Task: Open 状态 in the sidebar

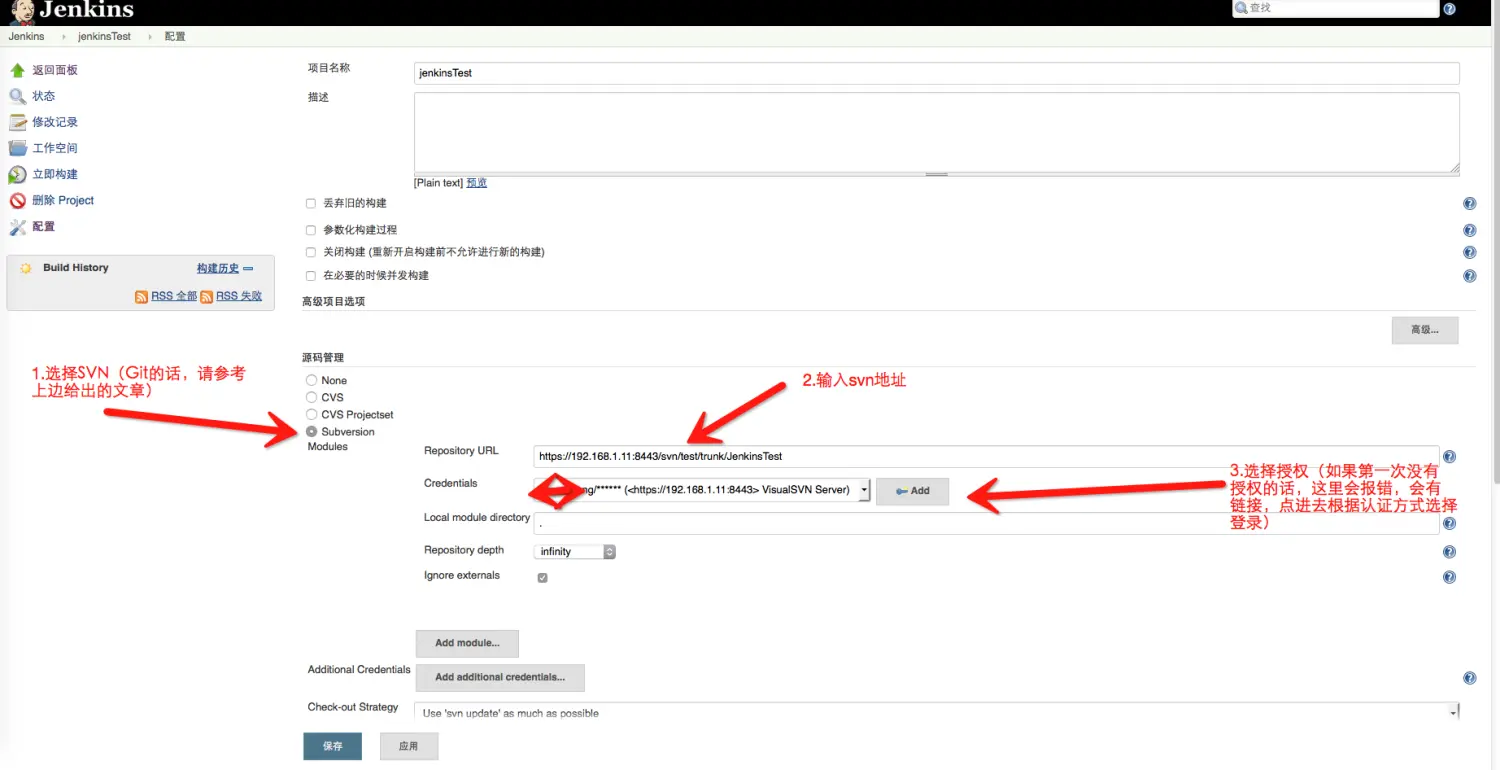Action: [x=44, y=96]
